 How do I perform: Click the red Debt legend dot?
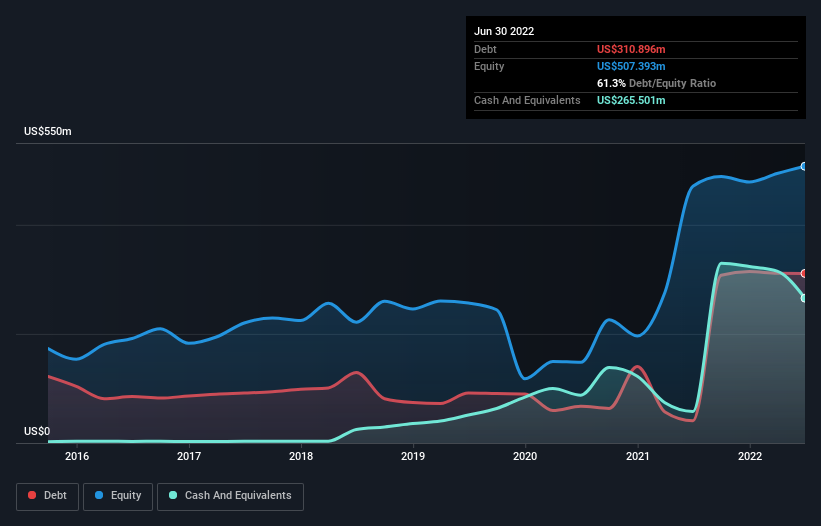click(x=32, y=495)
